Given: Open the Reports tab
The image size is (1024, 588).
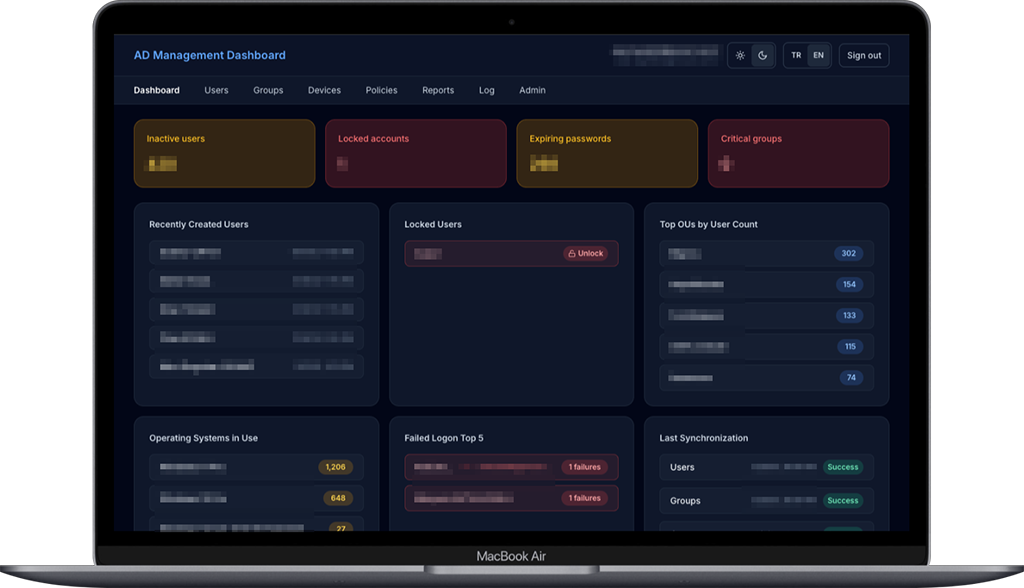Looking at the screenshot, I should [x=438, y=90].
